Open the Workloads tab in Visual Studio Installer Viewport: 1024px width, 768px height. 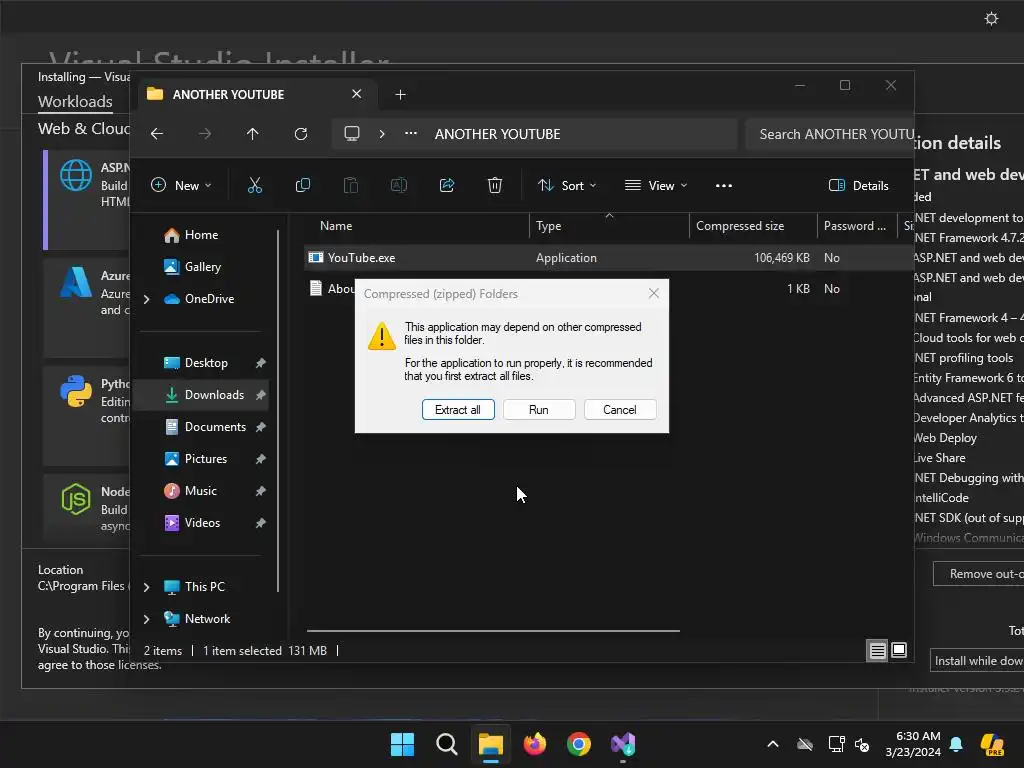tap(75, 101)
